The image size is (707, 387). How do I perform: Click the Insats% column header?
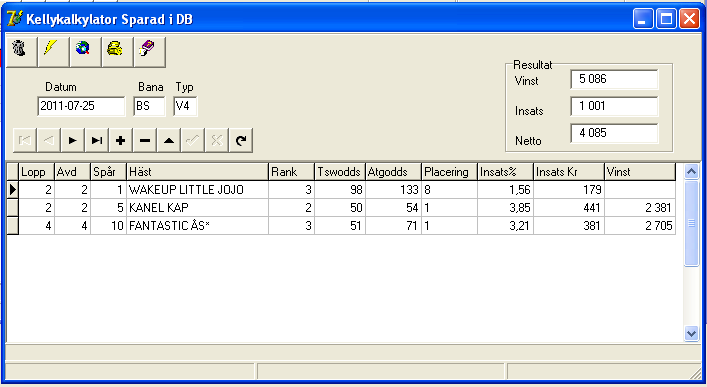pos(505,172)
